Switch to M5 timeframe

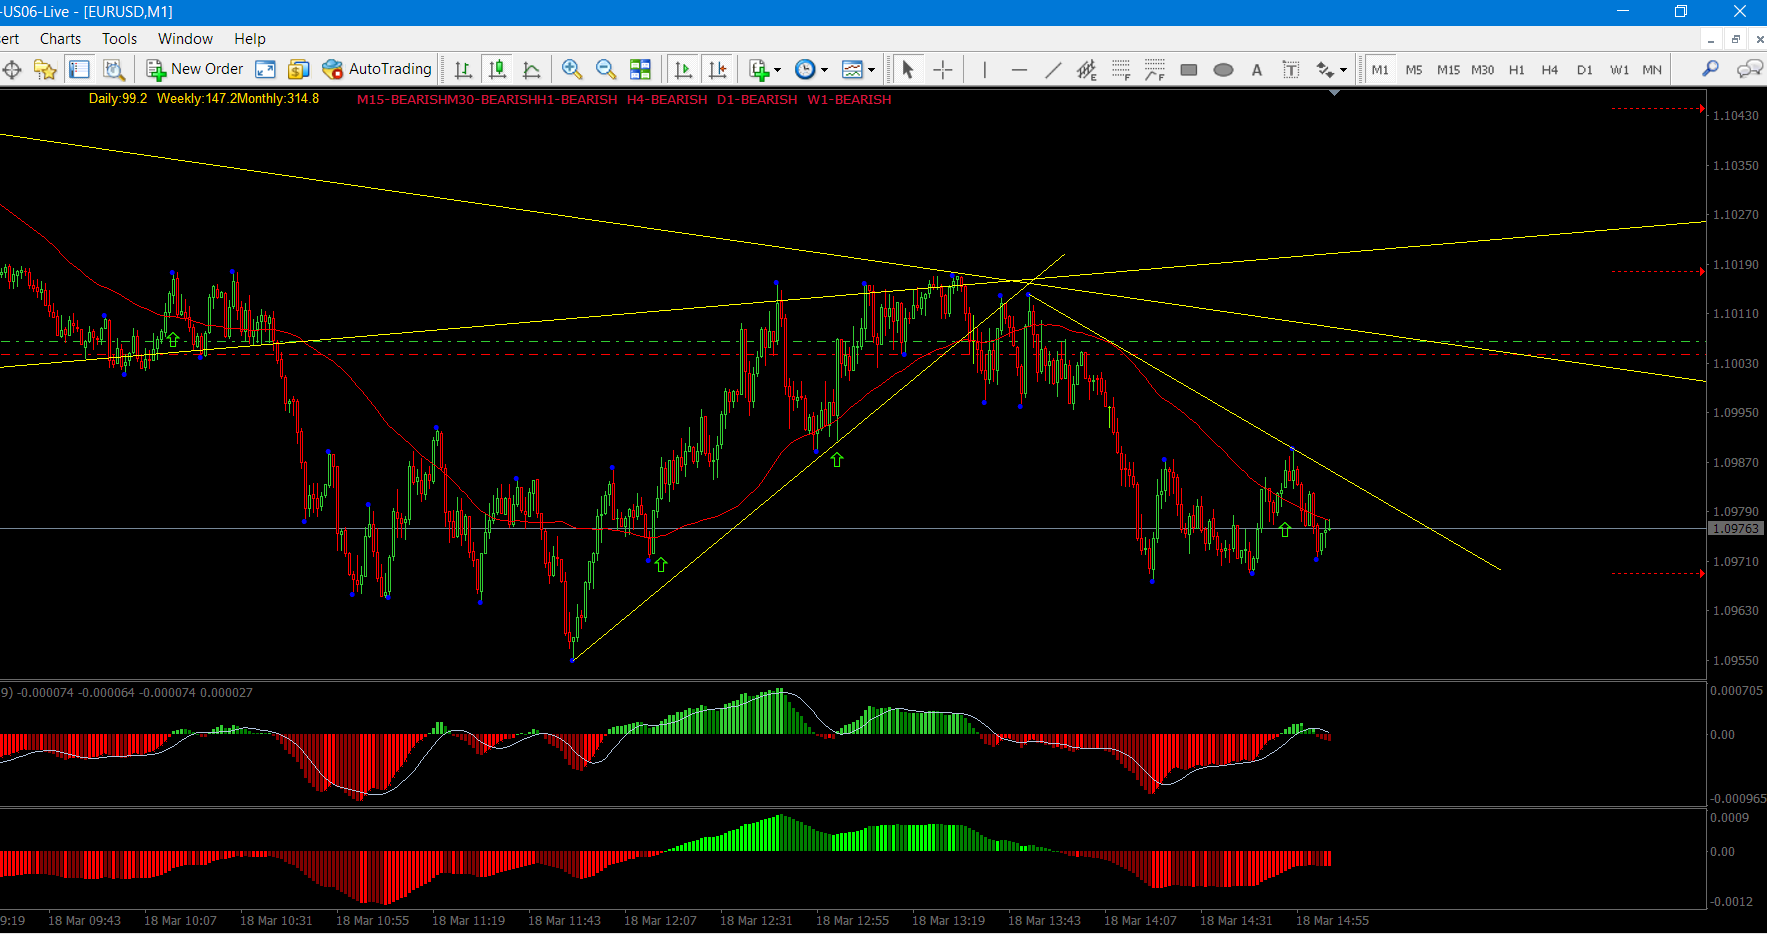(1414, 69)
